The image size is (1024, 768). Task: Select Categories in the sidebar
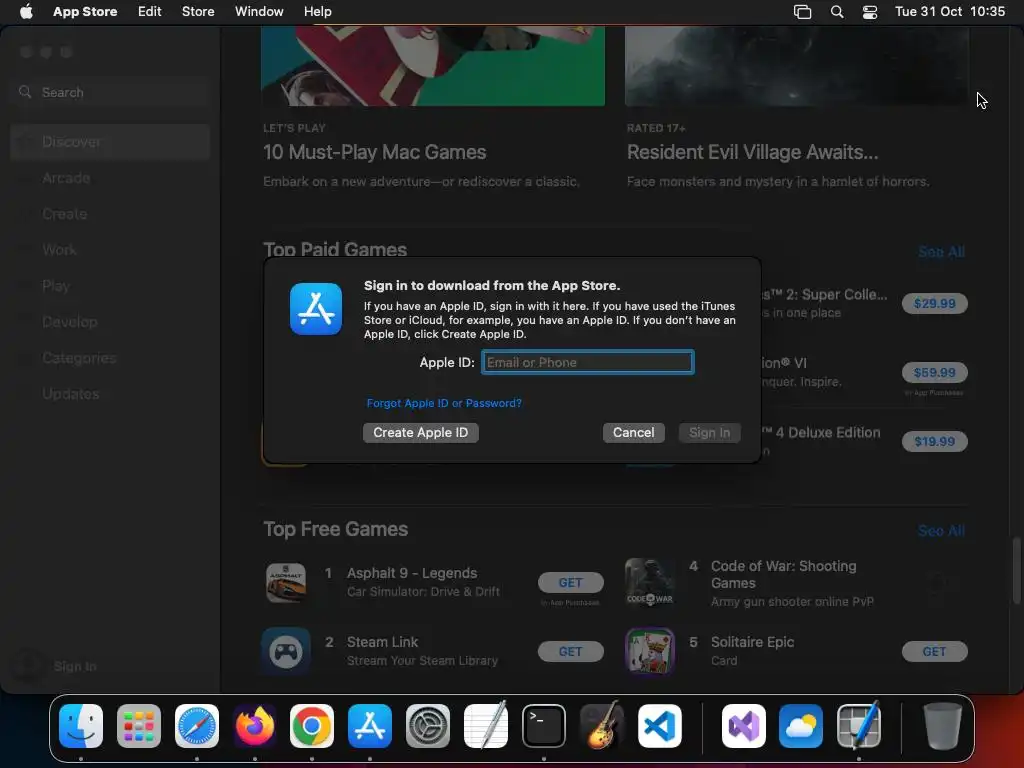coord(110,358)
